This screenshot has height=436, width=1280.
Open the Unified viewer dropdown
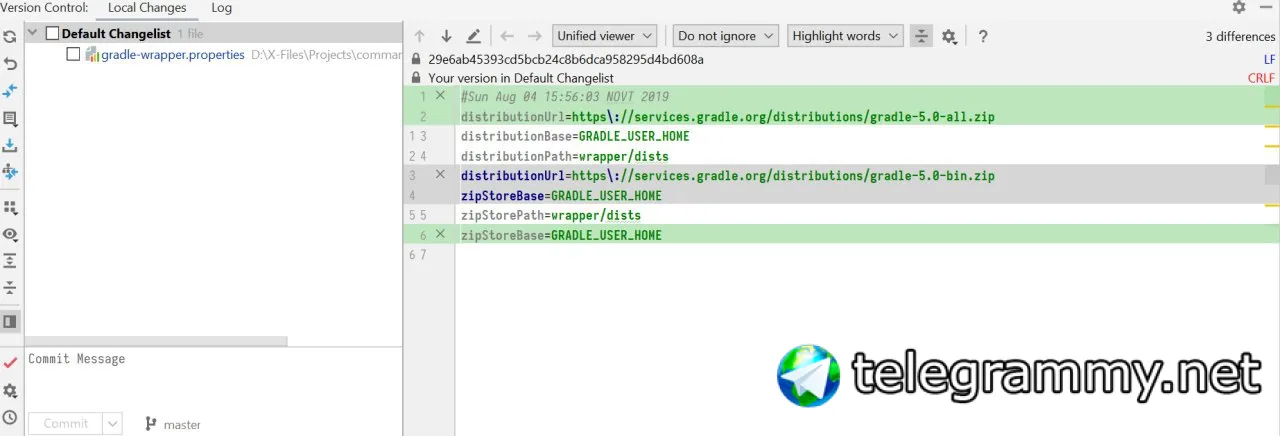pos(606,36)
